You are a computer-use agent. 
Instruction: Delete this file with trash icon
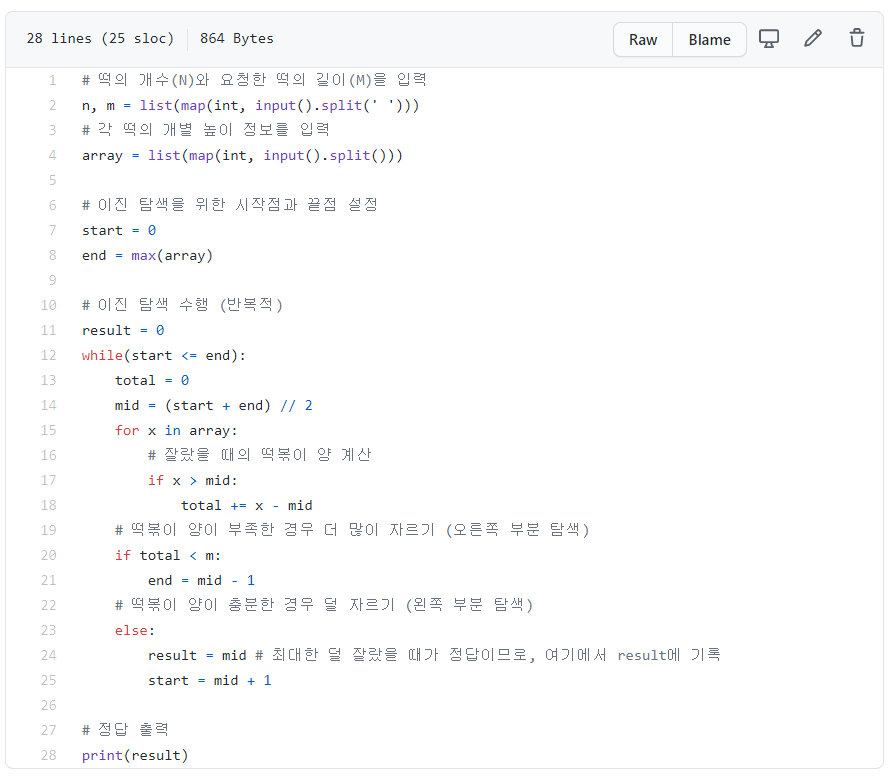point(857,38)
